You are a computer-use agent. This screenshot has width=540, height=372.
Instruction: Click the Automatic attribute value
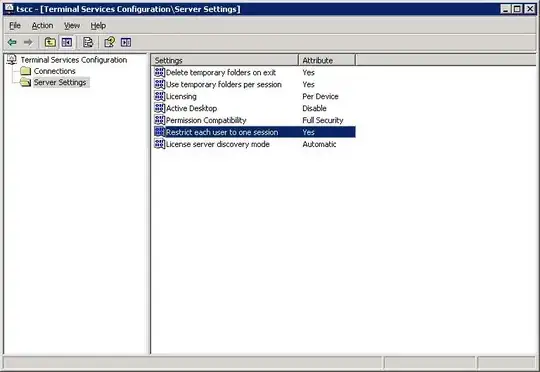click(x=319, y=144)
